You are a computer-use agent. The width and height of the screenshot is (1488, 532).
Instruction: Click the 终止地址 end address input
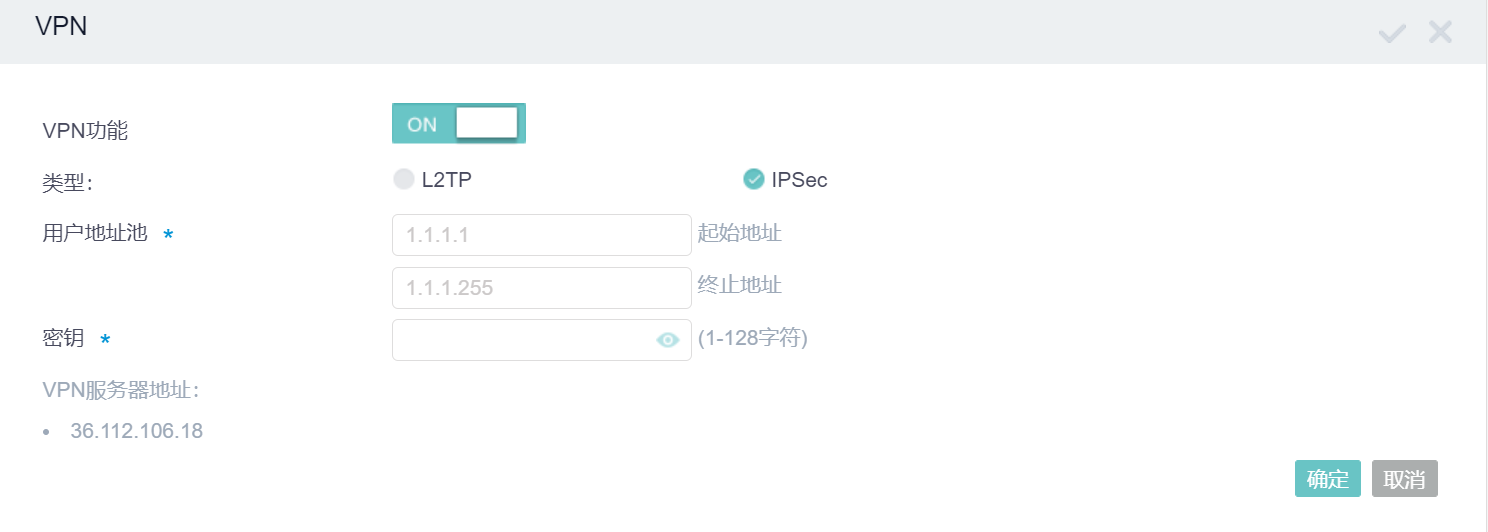[x=541, y=288]
